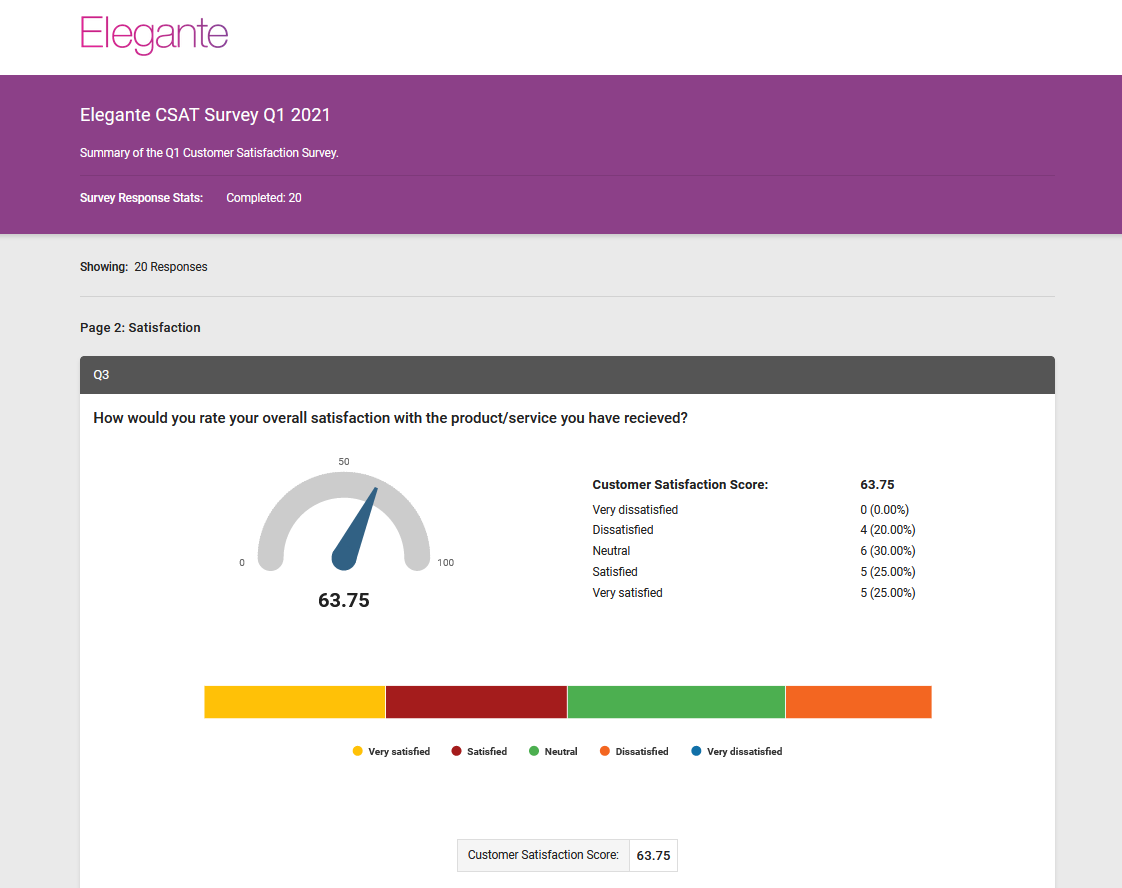1122x888 pixels.
Task: Click the yellow Very satisfied bar segment
Action: tap(294, 702)
